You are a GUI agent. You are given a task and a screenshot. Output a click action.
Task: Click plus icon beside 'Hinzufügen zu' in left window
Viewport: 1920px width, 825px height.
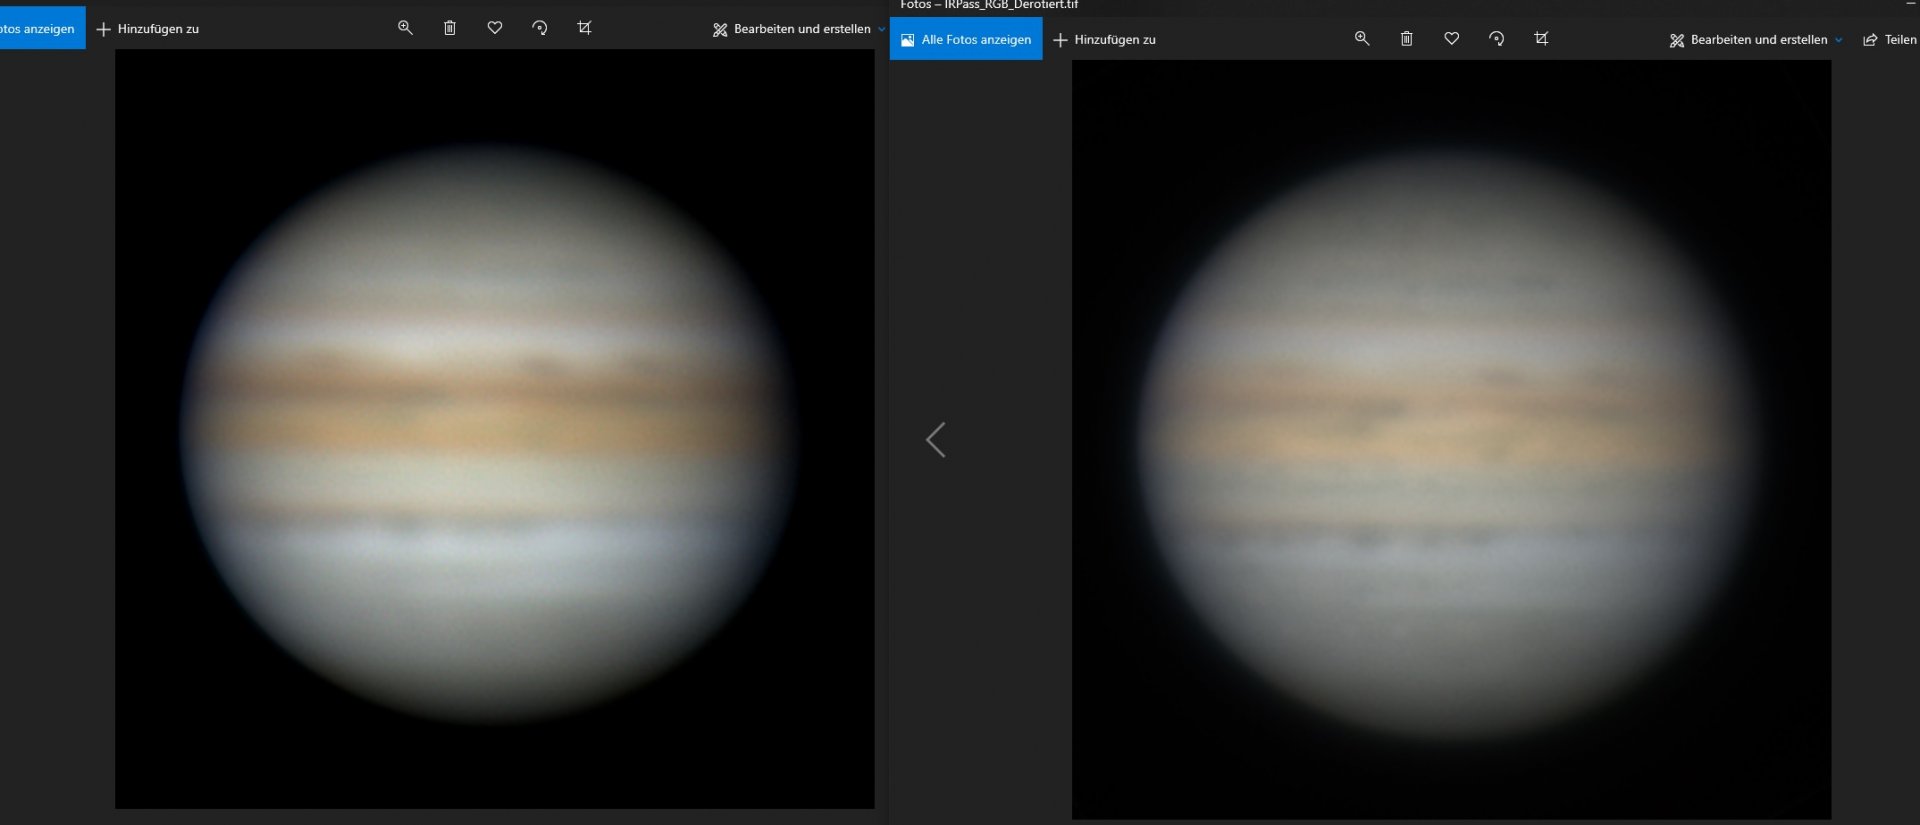(103, 29)
